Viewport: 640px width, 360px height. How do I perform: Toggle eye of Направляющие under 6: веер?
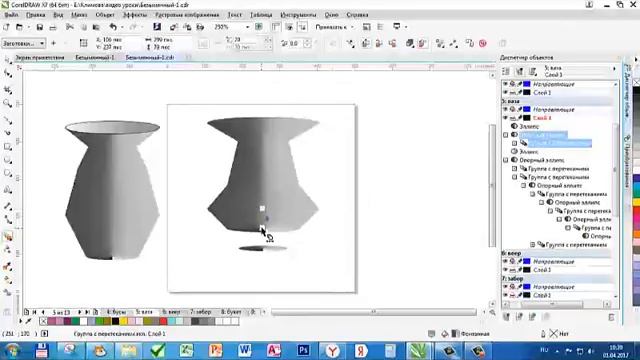click(506, 261)
